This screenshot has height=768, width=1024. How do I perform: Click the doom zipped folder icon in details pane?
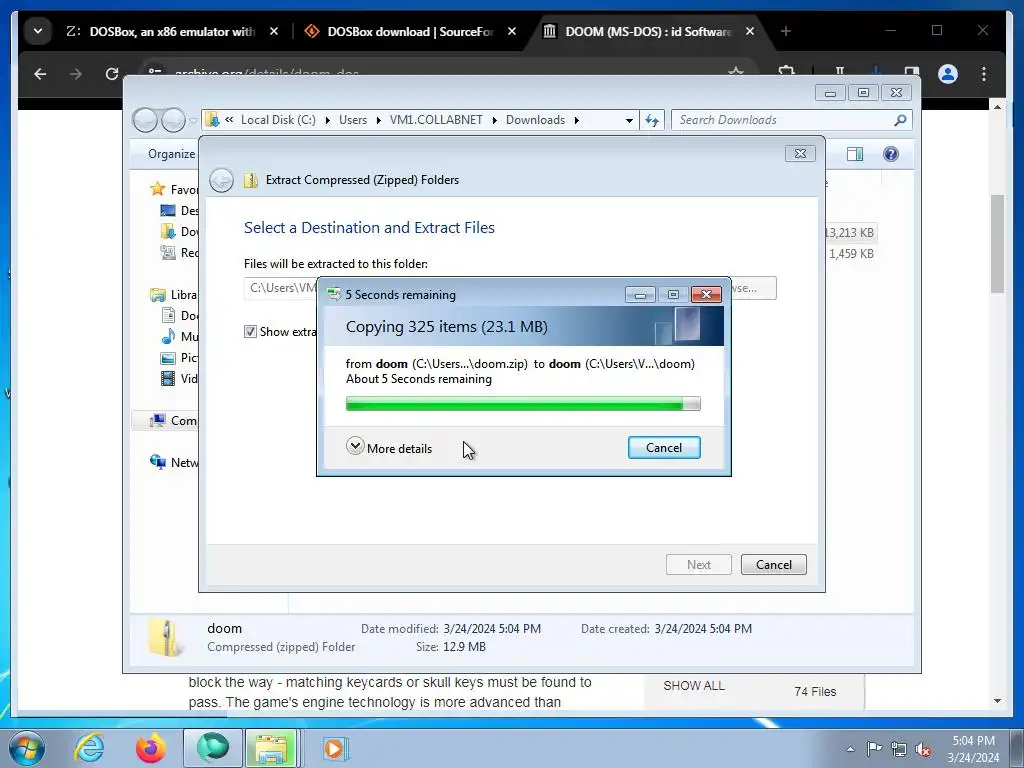click(x=164, y=637)
